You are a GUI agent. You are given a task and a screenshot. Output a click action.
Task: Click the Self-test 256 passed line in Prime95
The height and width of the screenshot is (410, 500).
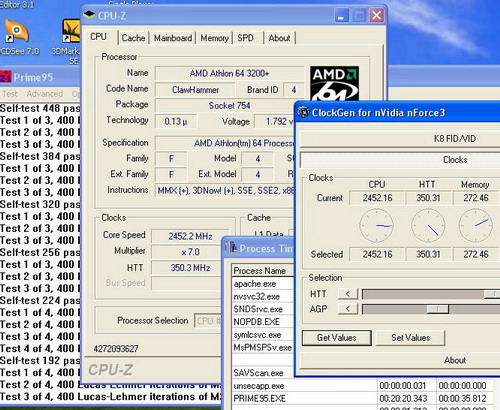[x=40, y=252]
